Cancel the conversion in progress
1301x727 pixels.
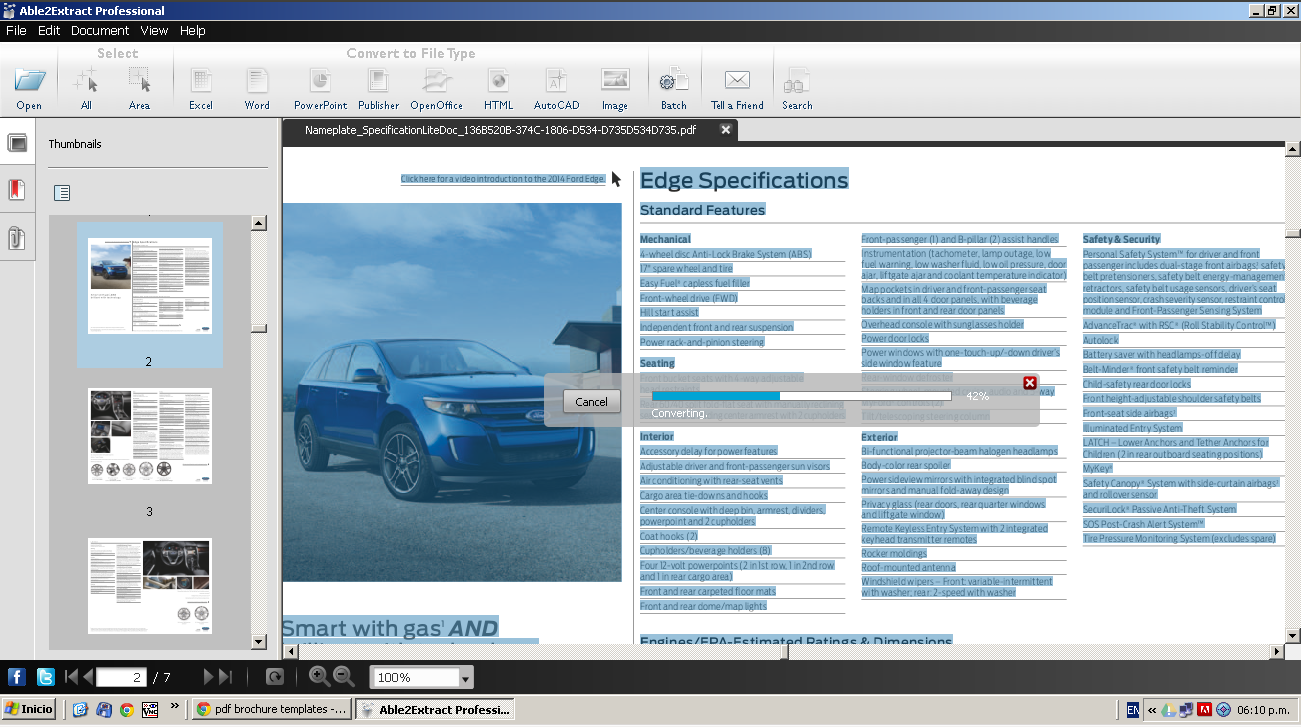(591, 401)
